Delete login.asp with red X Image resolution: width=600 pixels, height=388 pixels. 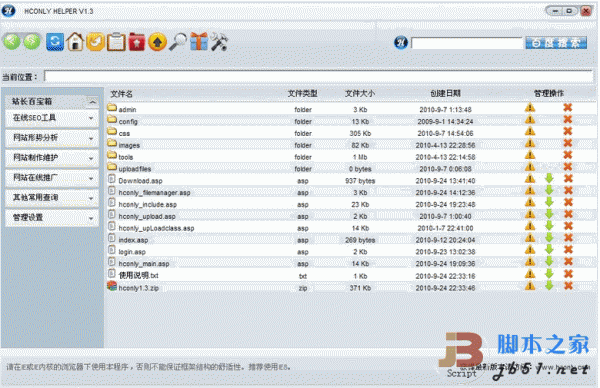point(568,250)
